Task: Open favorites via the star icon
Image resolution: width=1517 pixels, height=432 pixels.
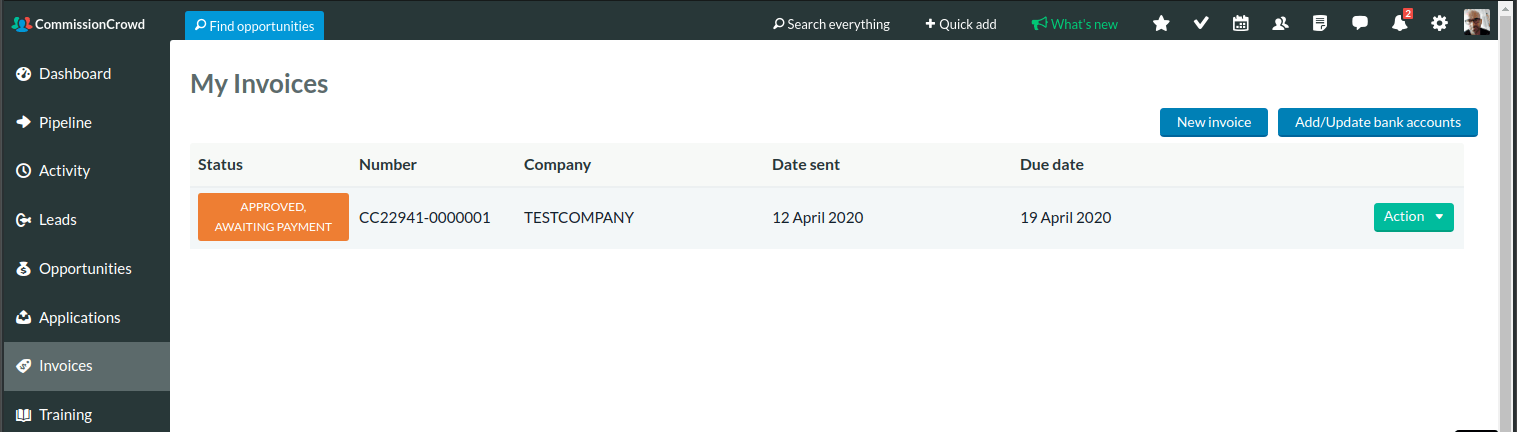Action: click(x=1161, y=24)
